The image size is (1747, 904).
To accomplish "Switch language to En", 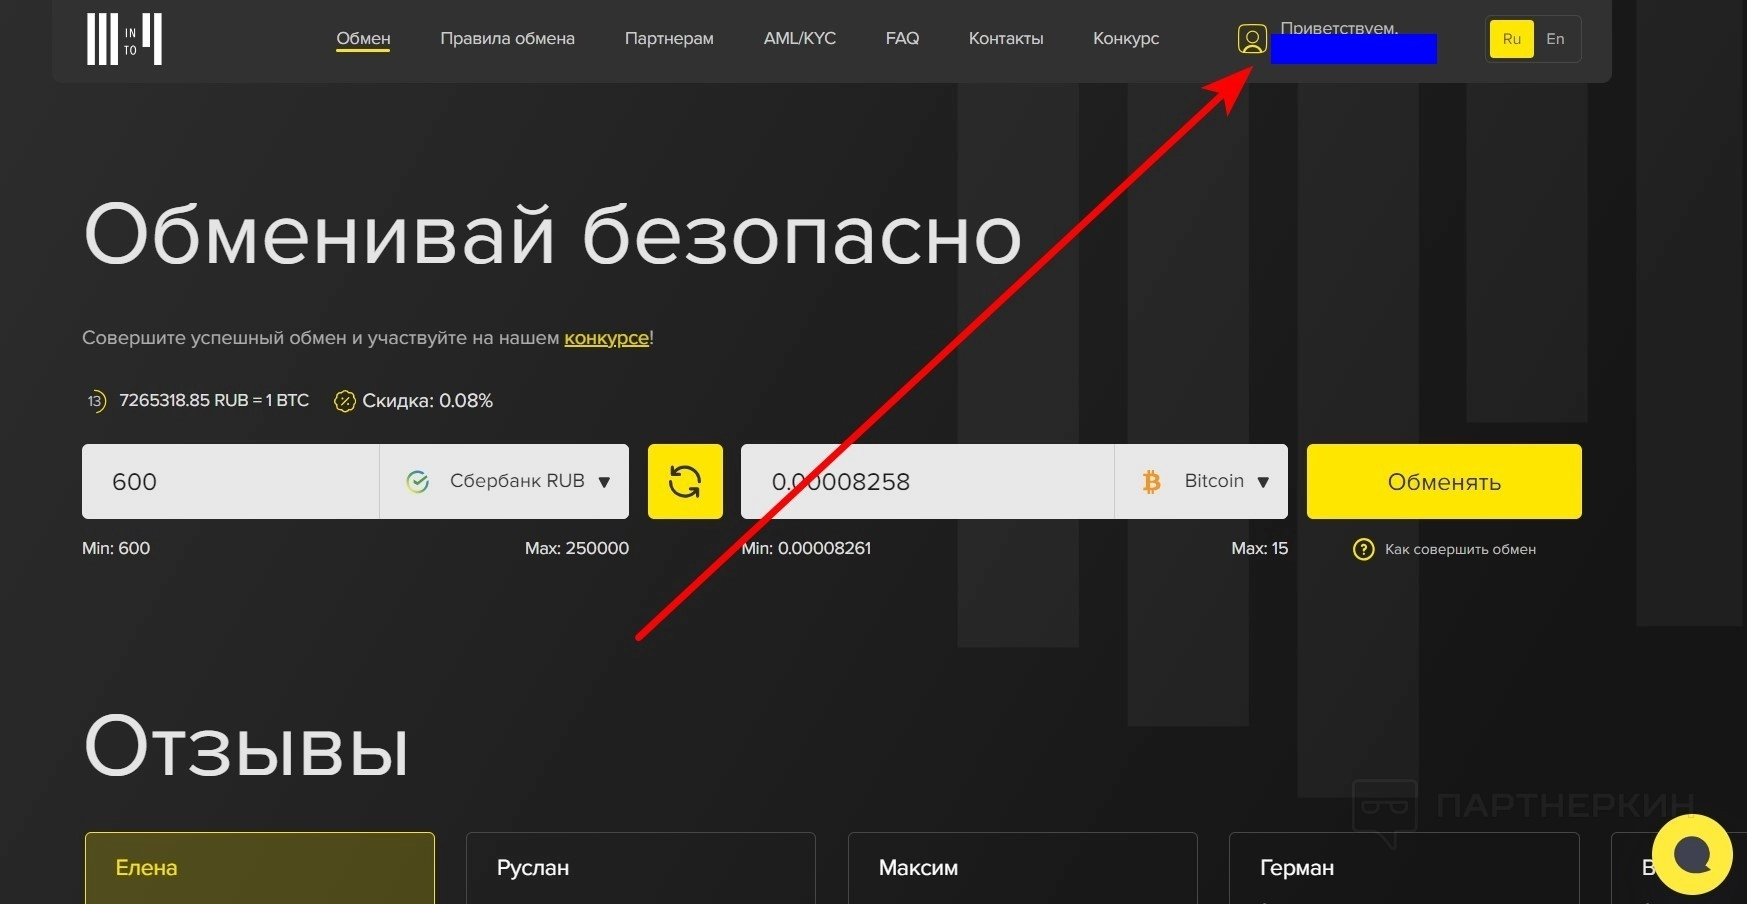I will (x=1555, y=39).
